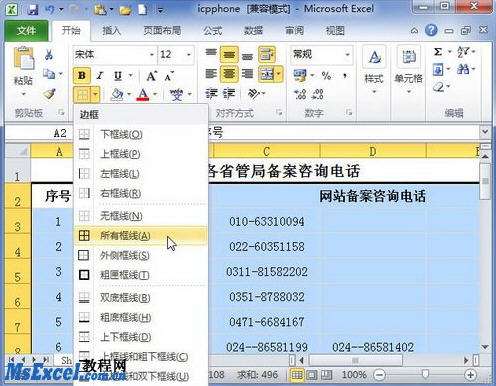Apply percent style
This screenshot has width=496, height=386.
[x=326, y=76]
